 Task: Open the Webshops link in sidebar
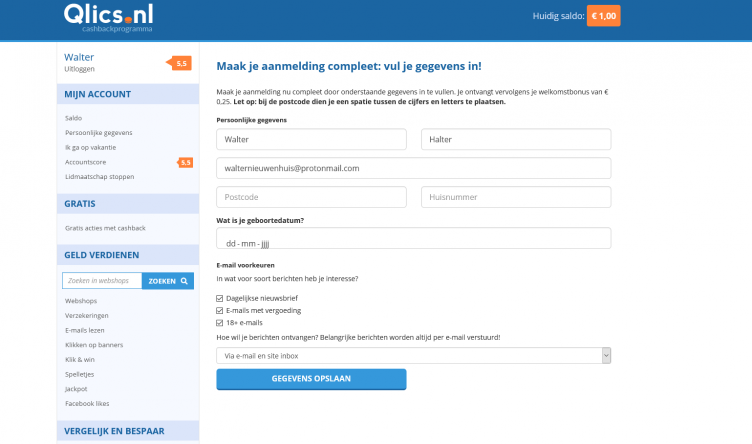point(81,300)
